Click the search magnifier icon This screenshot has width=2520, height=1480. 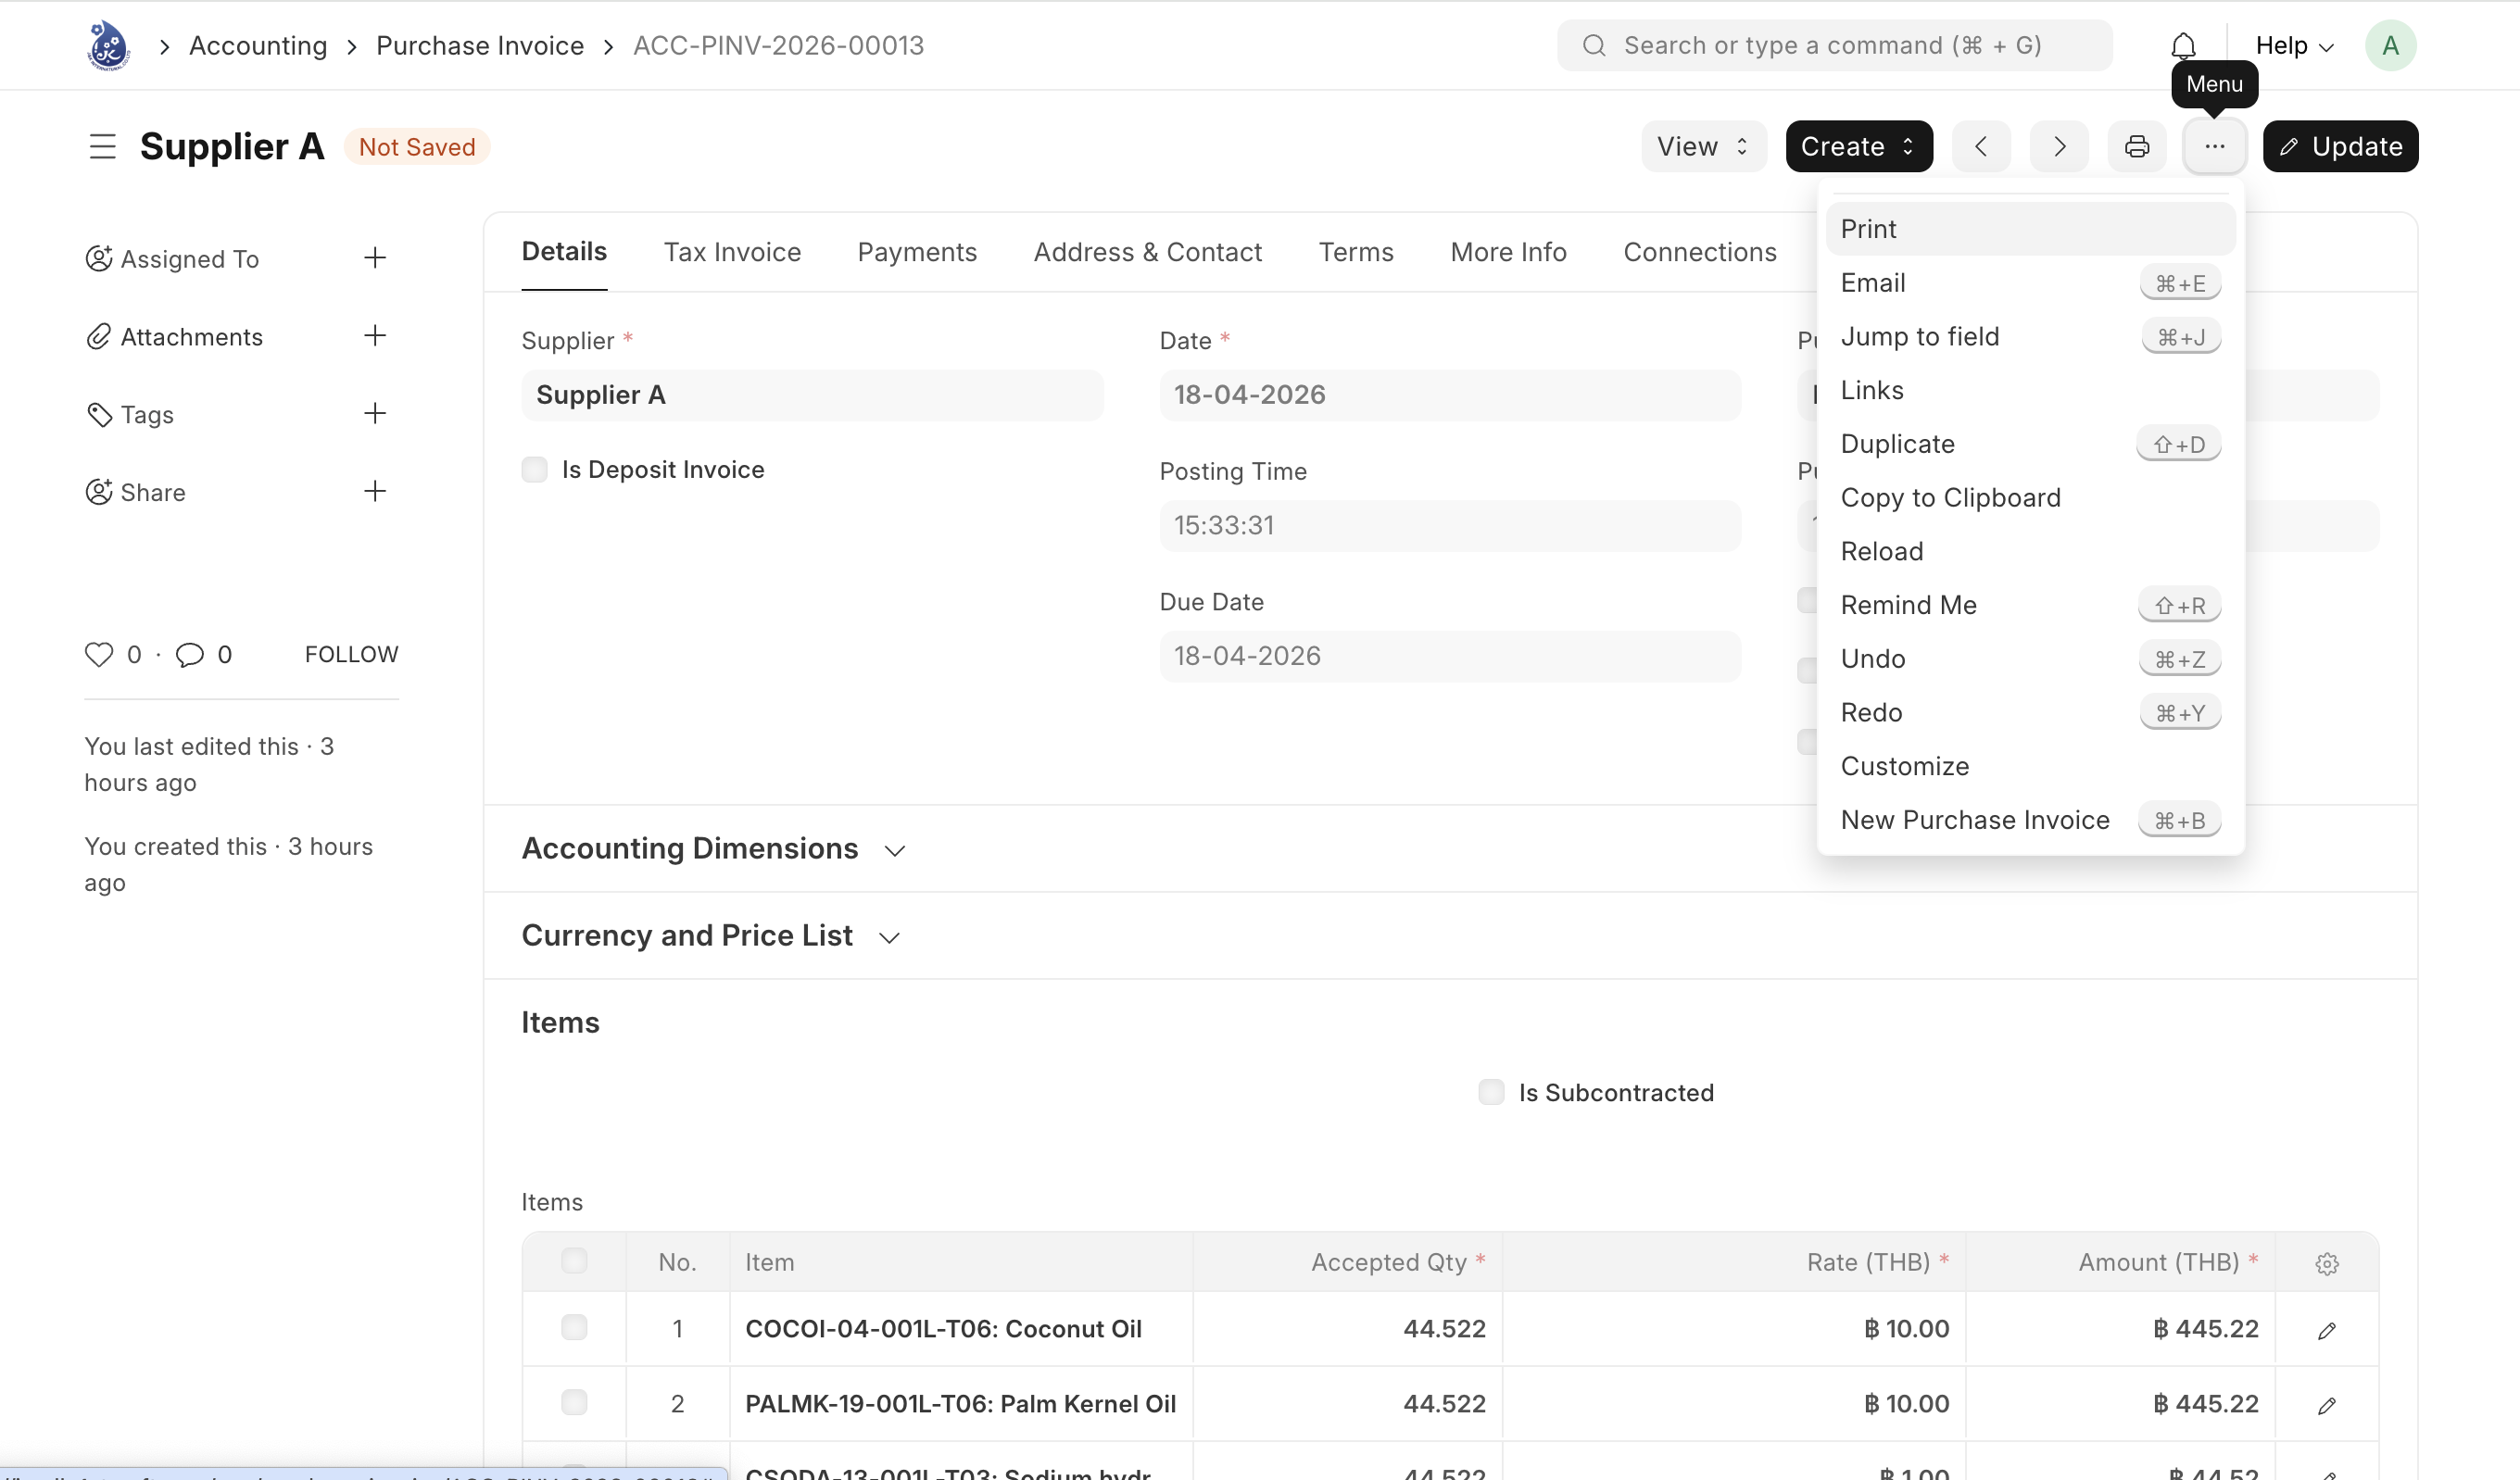[1594, 46]
